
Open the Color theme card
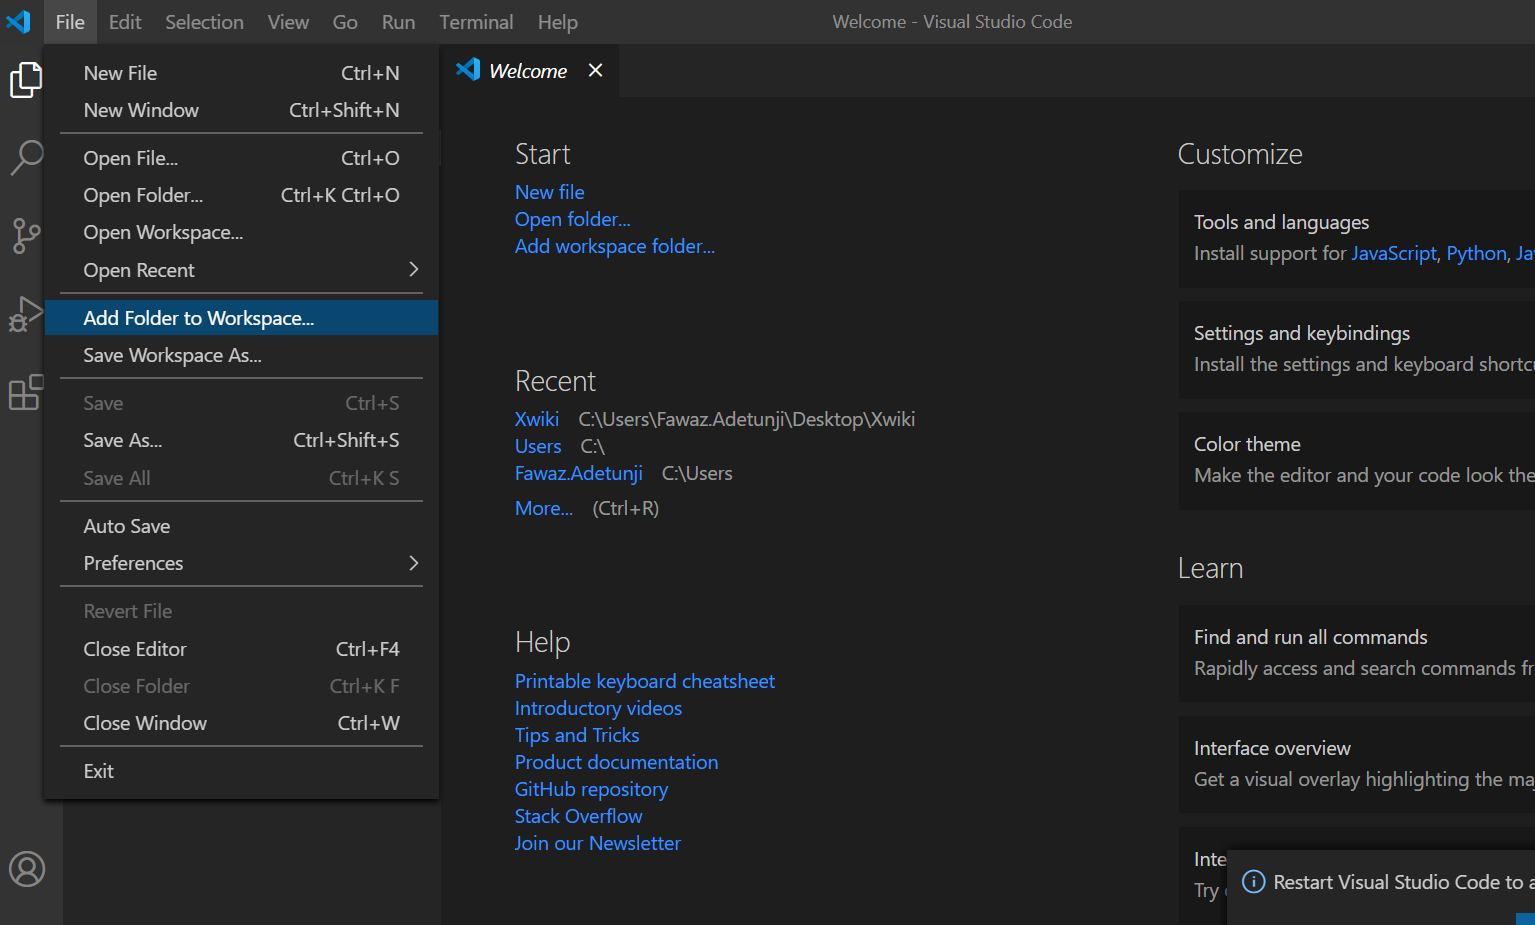click(1357, 460)
